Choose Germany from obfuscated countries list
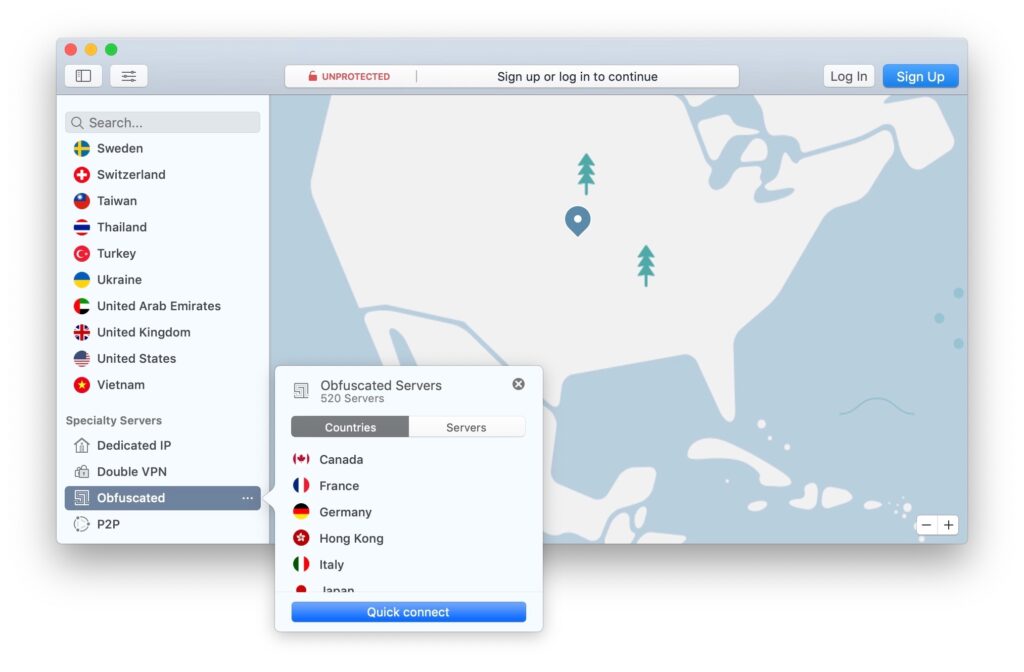The height and width of the screenshot is (672, 1024). click(345, 512)
